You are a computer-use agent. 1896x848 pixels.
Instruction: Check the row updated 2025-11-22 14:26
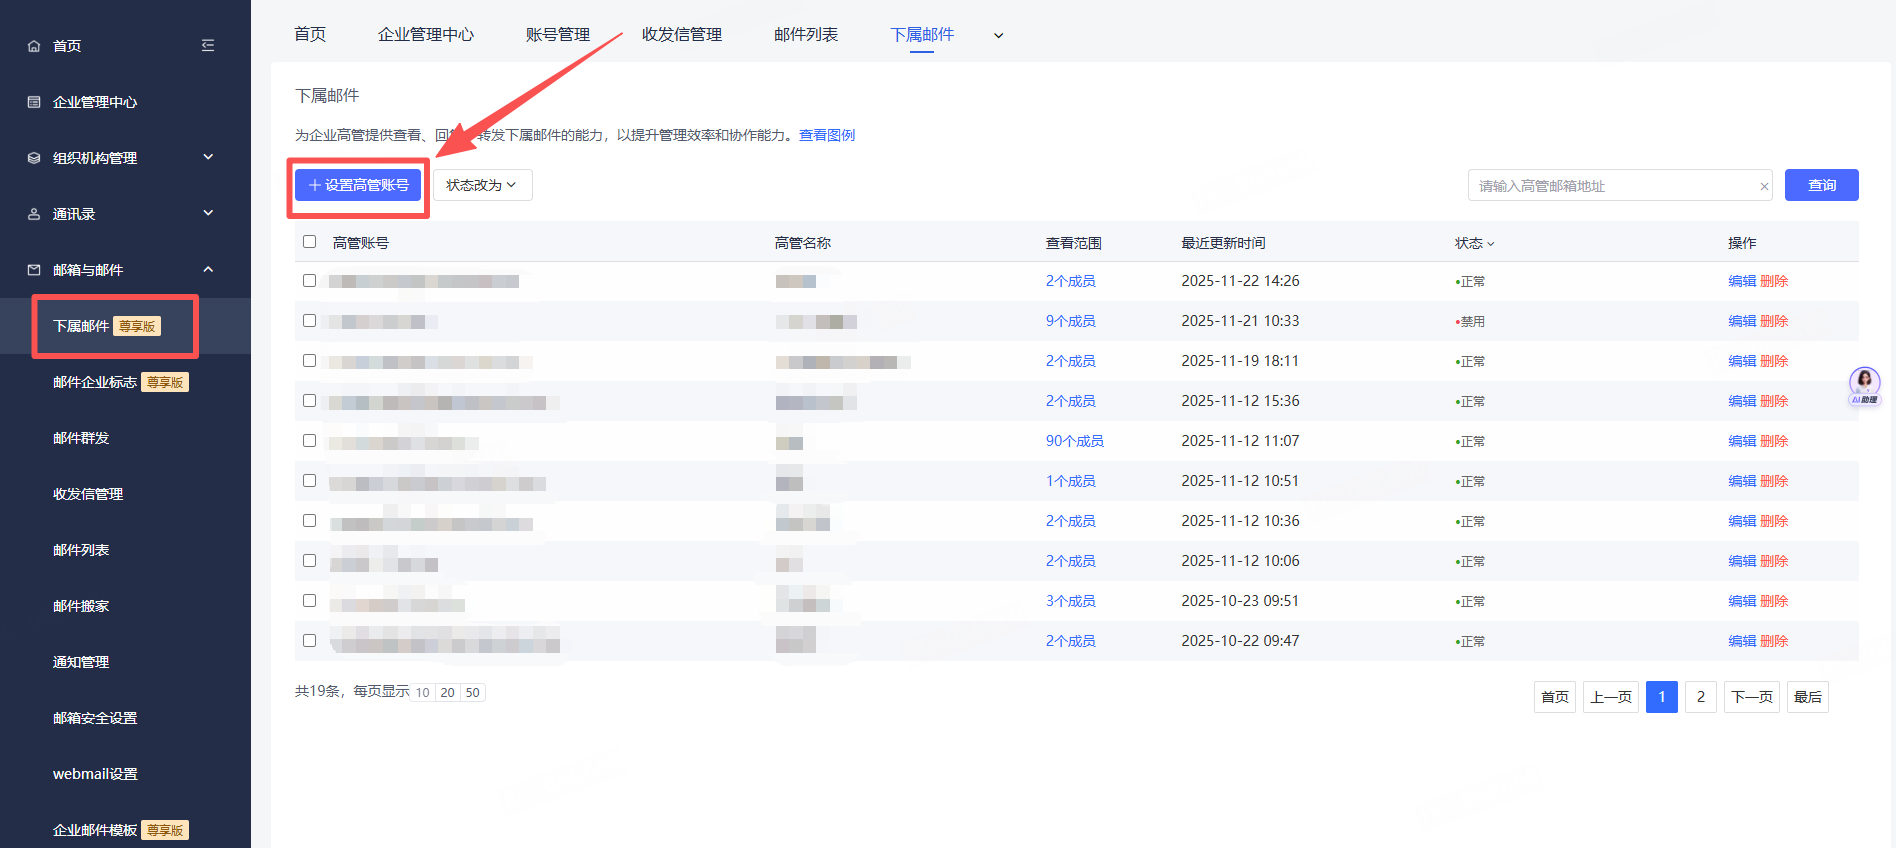coord(309,280)
